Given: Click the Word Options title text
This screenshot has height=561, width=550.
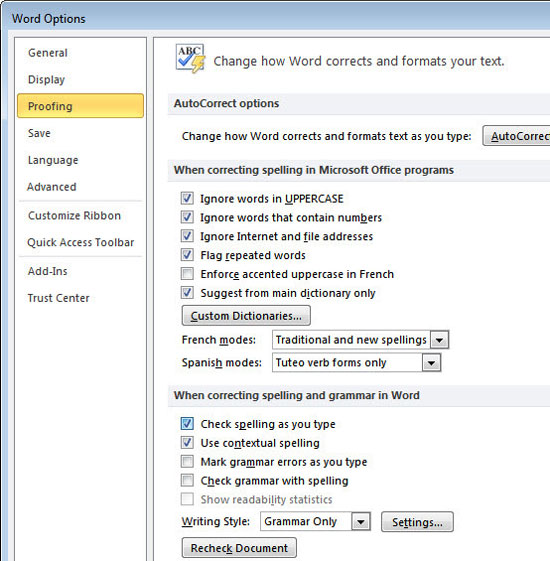Looking at the screenshot, I should 49,19.
